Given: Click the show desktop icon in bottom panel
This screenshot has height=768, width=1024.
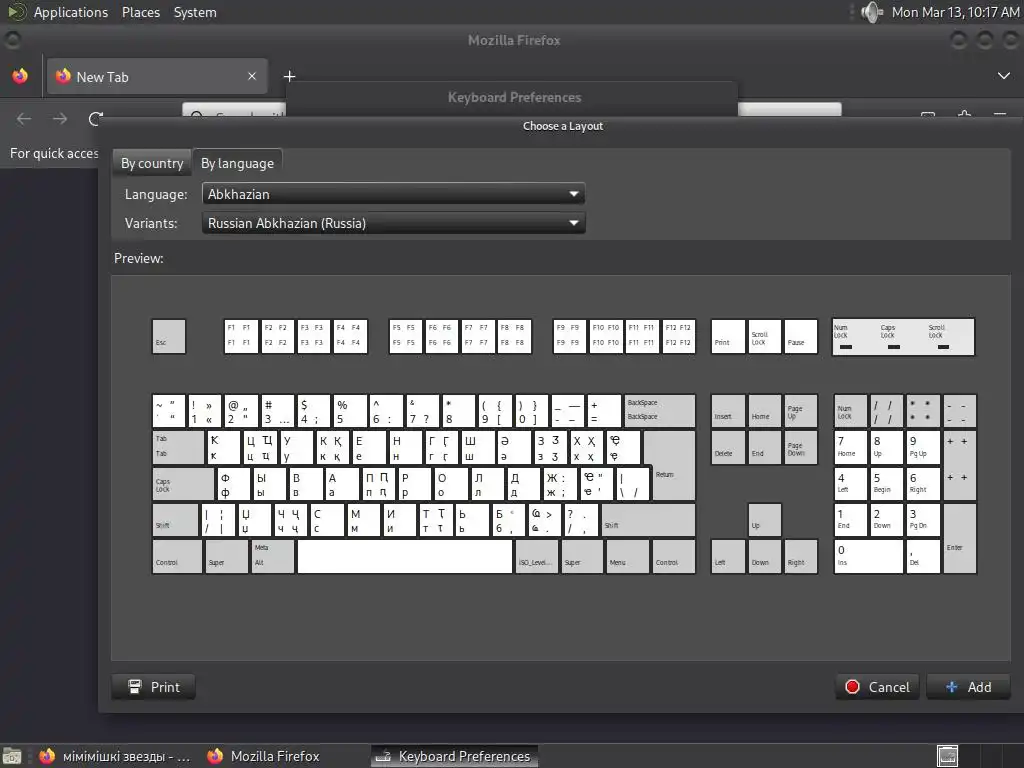Looking at the screenshot, I should [x=12, y=756].
